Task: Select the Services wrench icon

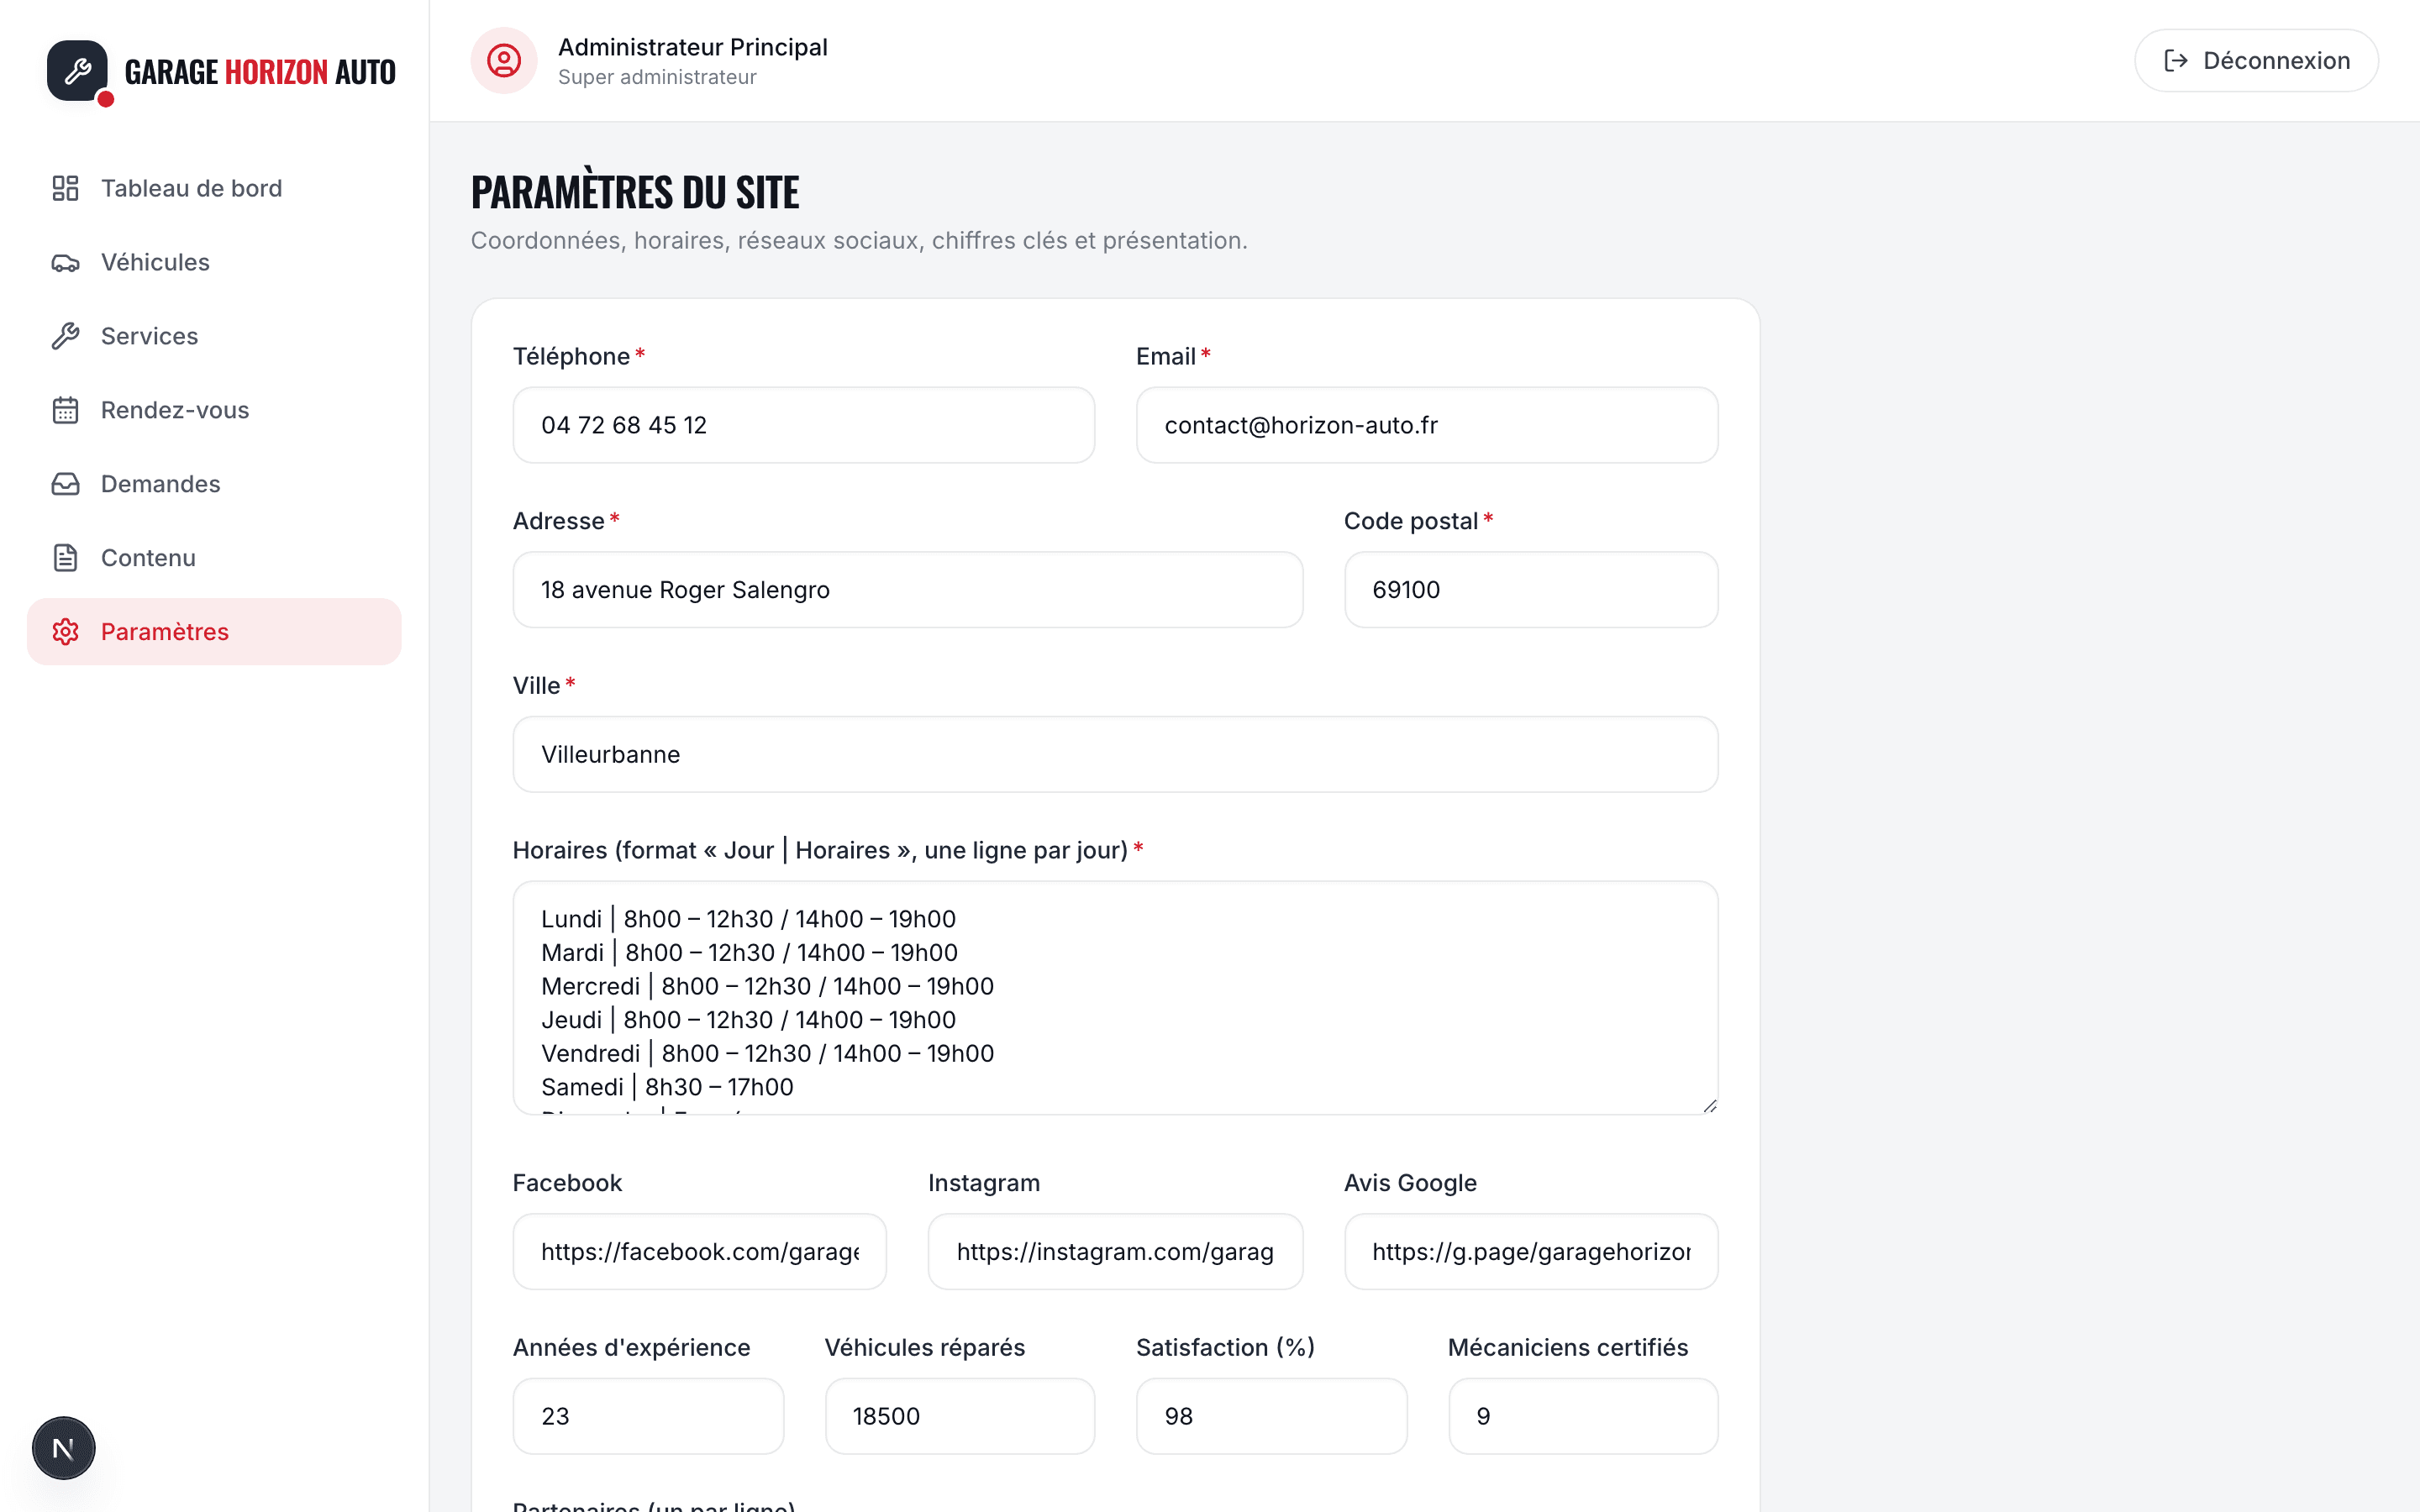Action: pyautogui.click(x=65, y=336)
